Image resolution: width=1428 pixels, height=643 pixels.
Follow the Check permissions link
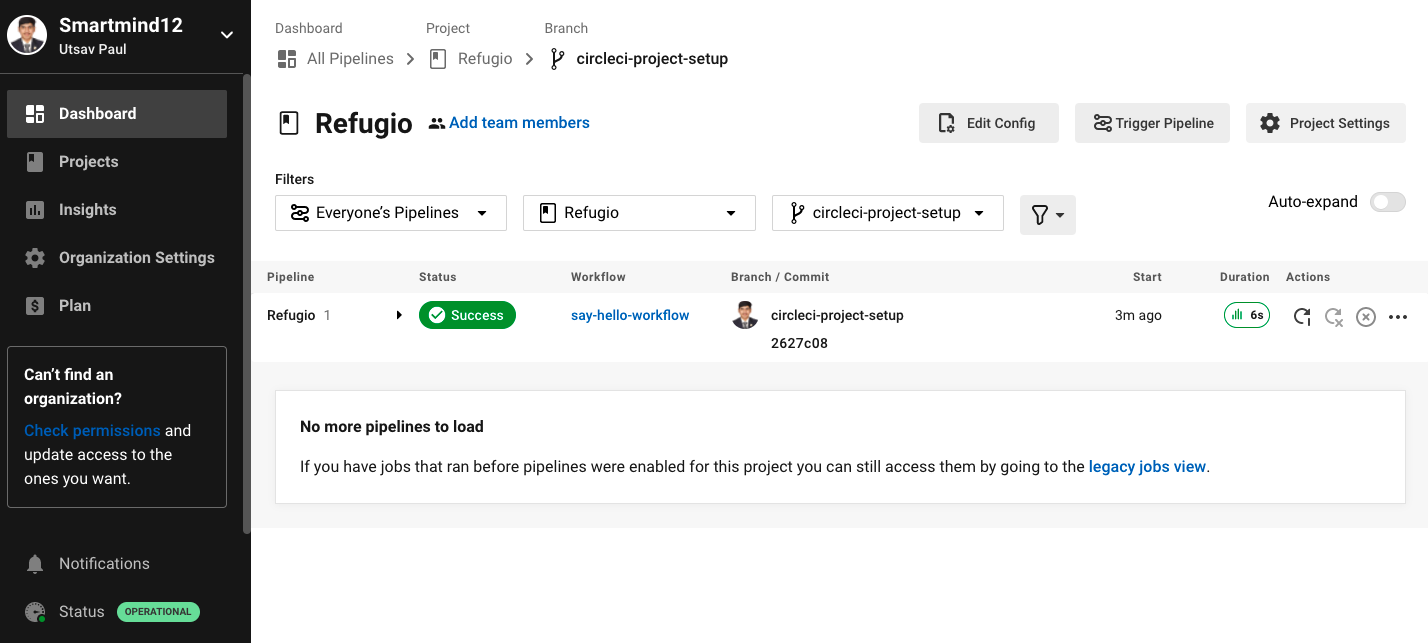(92, 431)
